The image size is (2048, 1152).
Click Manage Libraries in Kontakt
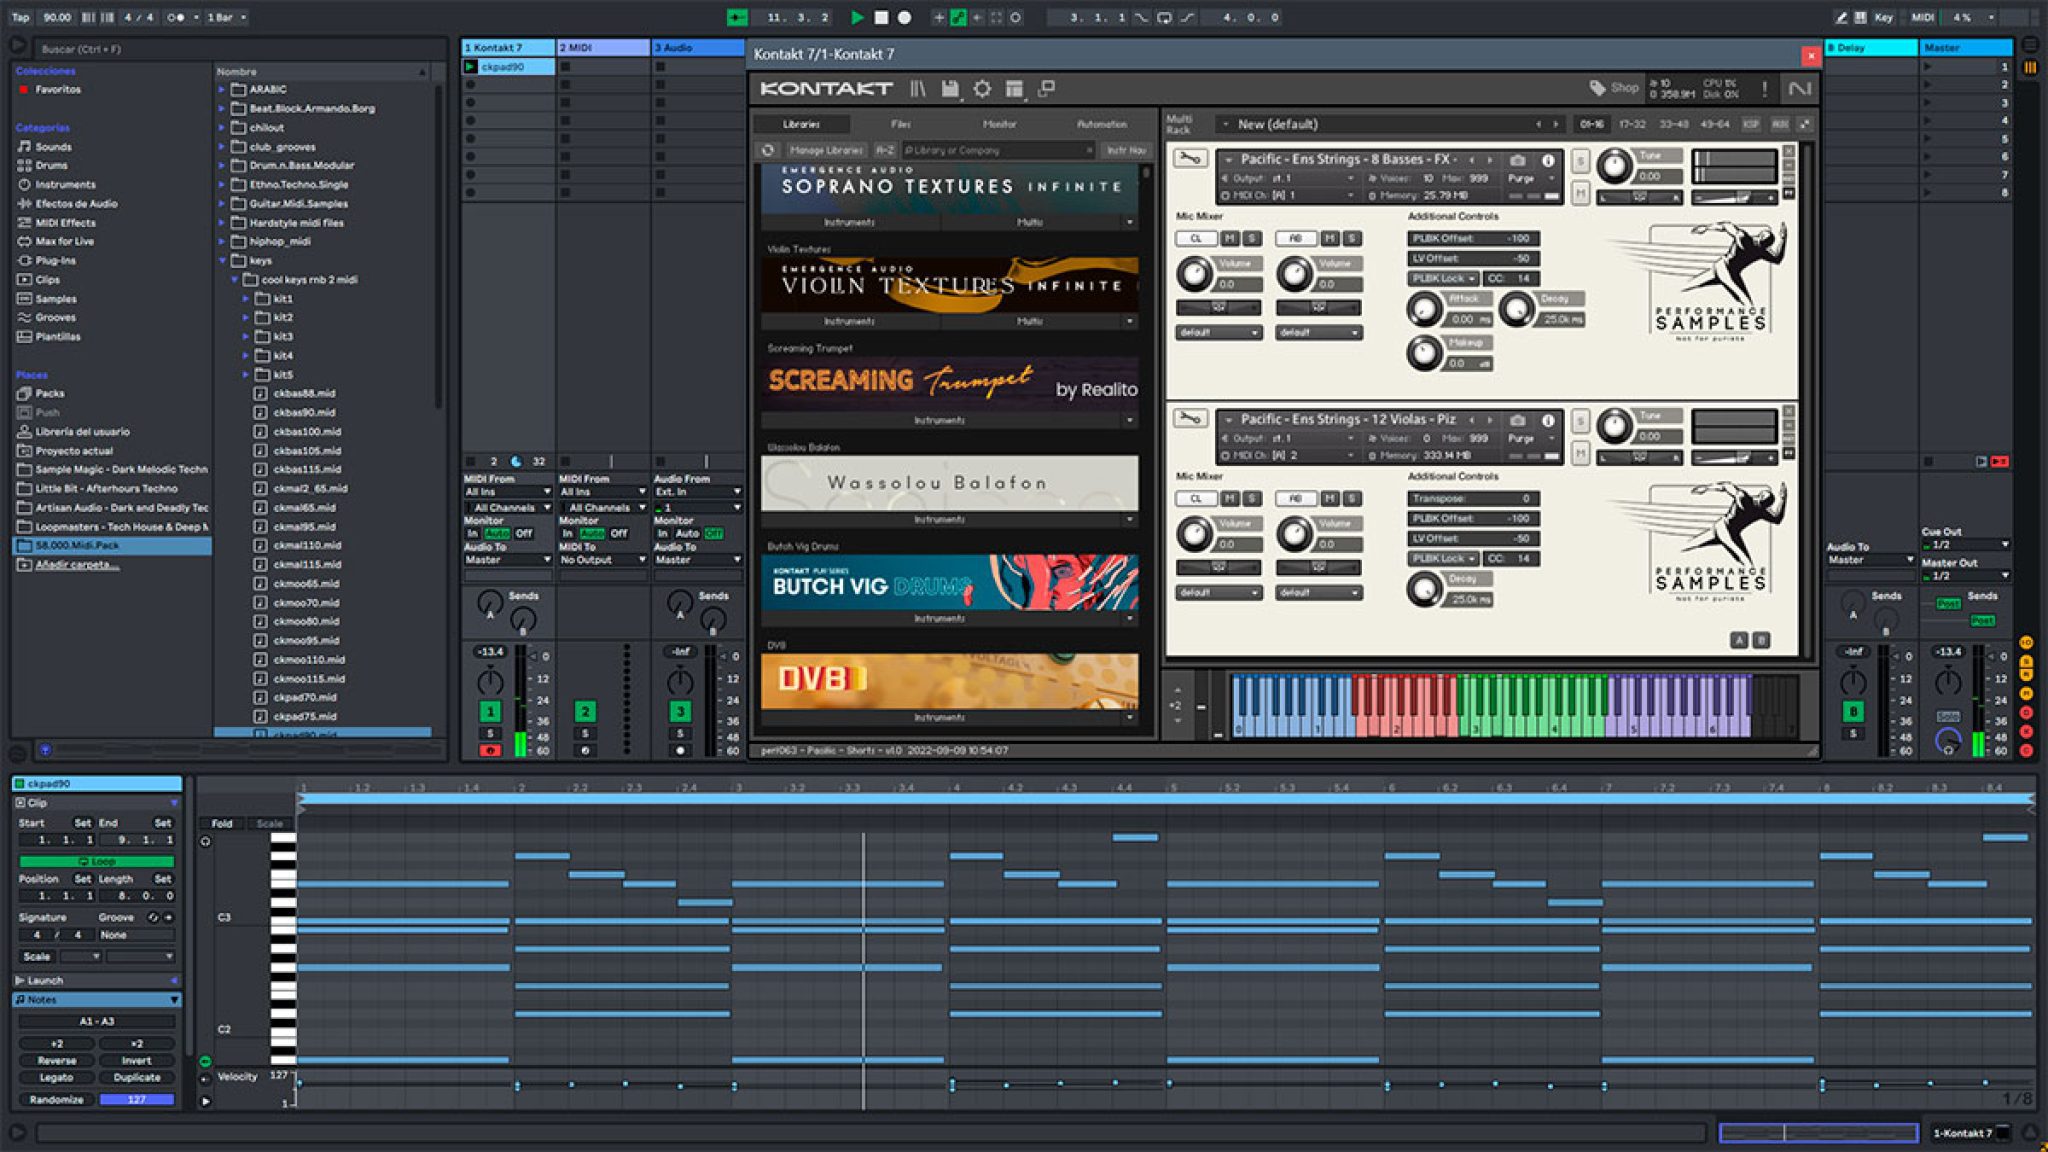click(x=829, y=151)
